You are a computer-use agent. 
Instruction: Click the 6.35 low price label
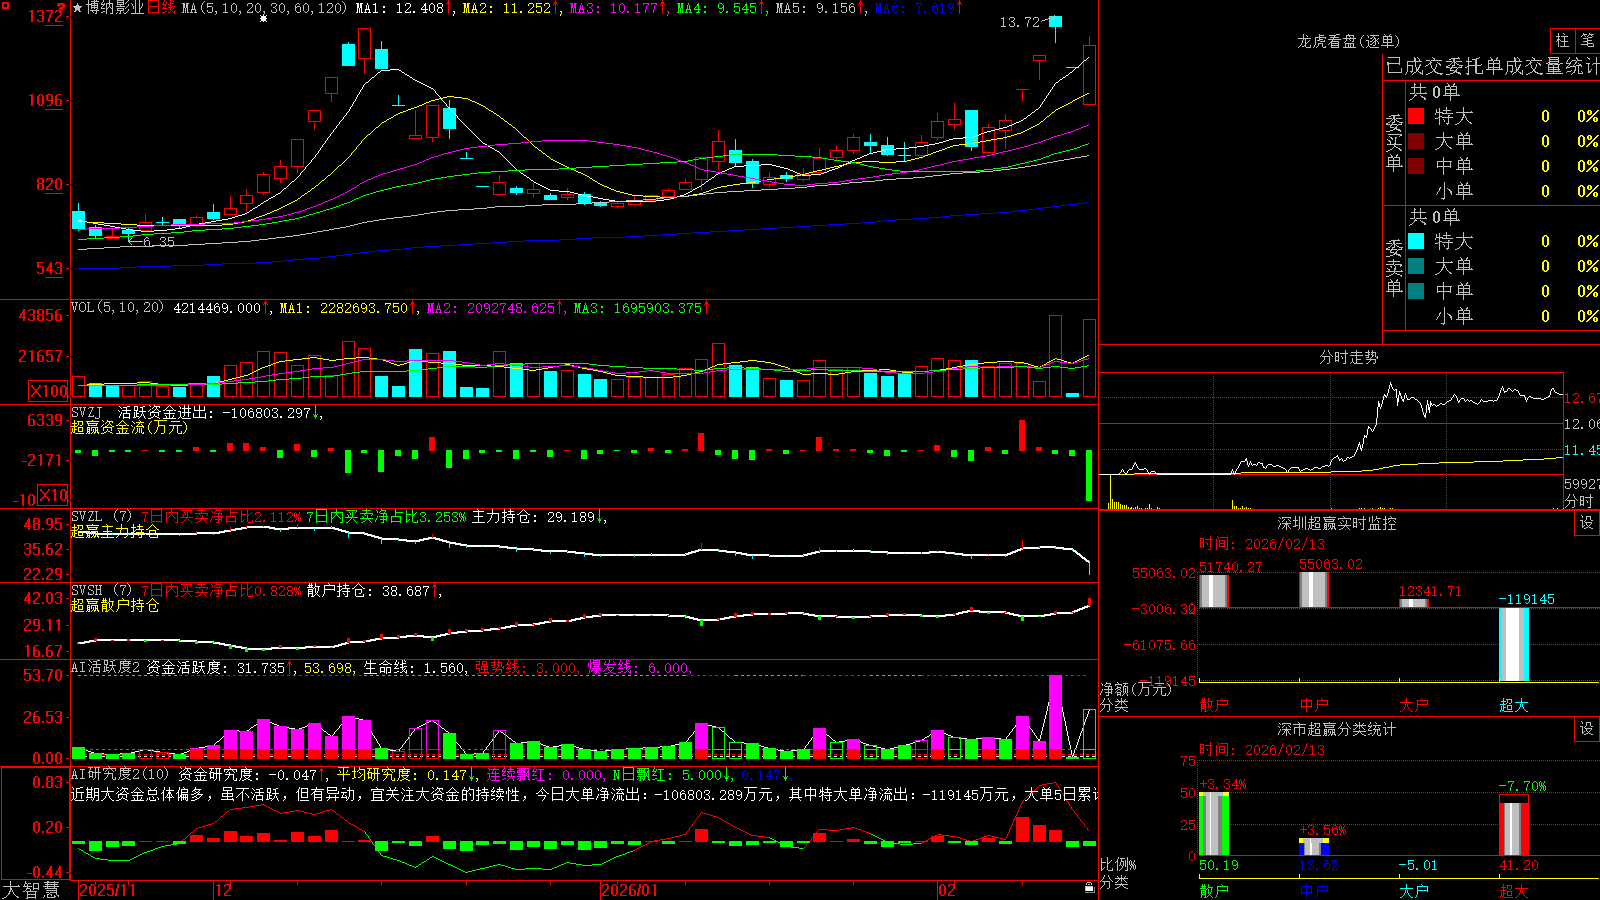click(158, 242)
